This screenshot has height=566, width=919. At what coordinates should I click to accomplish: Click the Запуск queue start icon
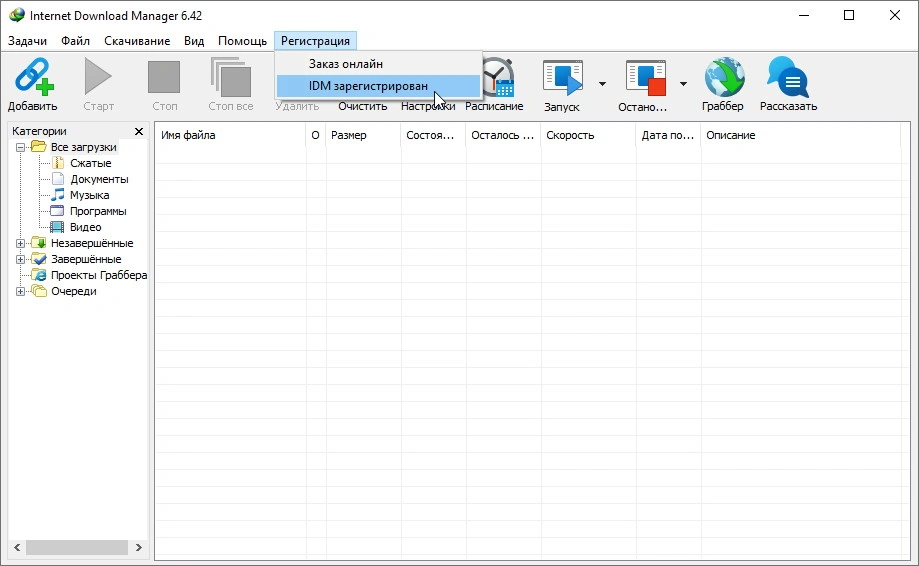click(563, 77)
